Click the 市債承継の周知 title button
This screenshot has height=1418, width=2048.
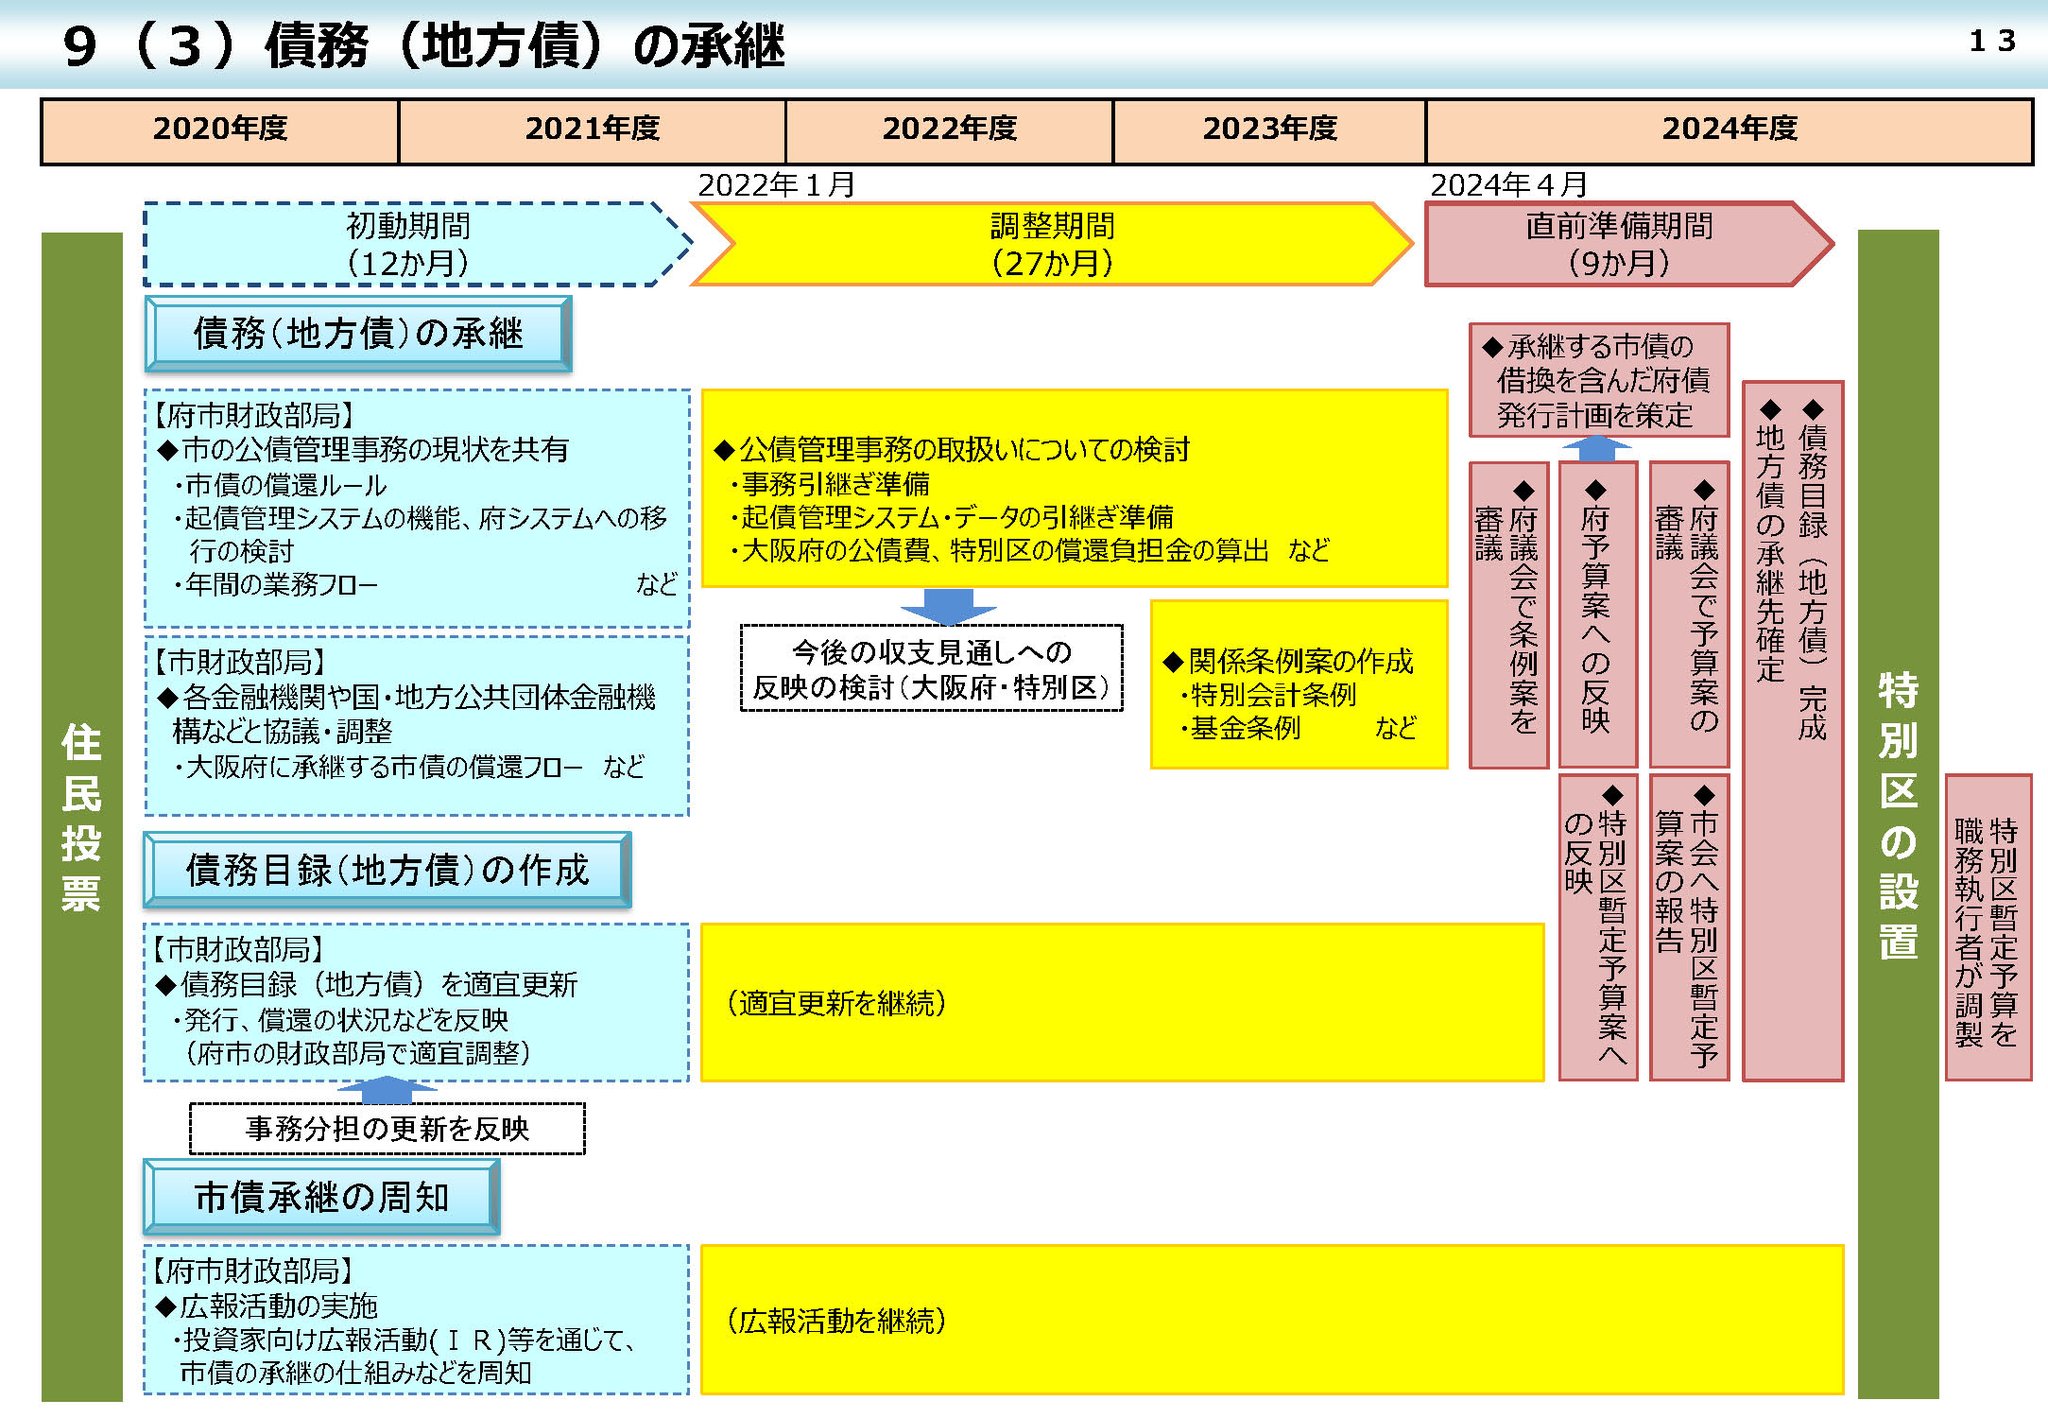coord(321,1197)
